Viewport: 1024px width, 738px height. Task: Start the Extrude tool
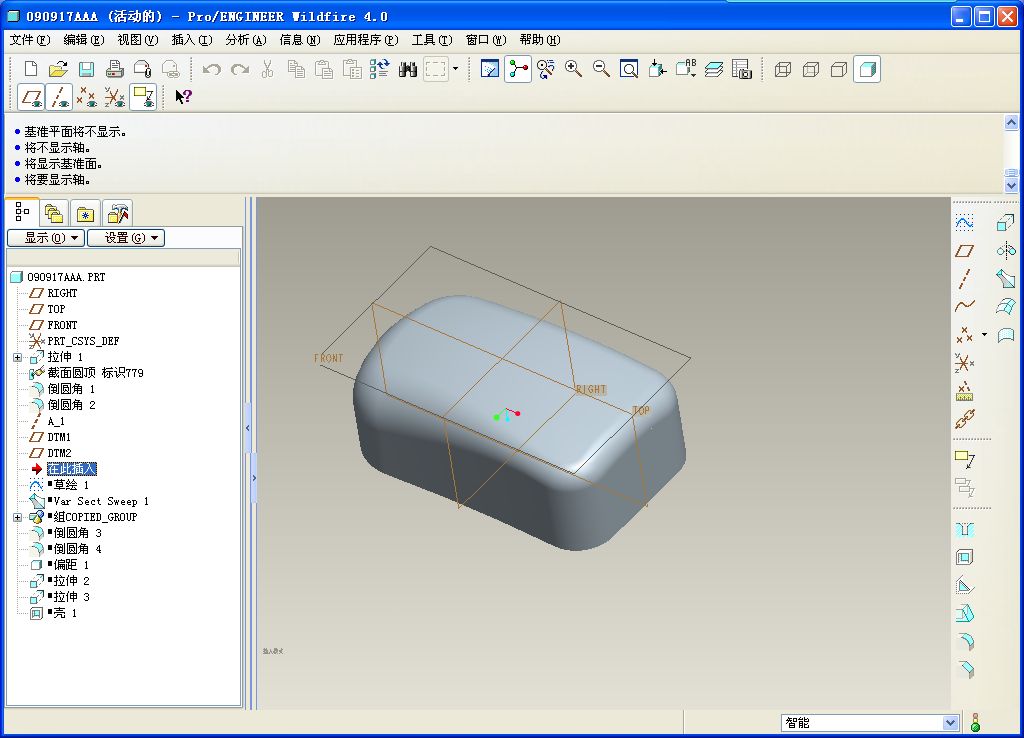pyautogui.click(x=1006, y=223)
